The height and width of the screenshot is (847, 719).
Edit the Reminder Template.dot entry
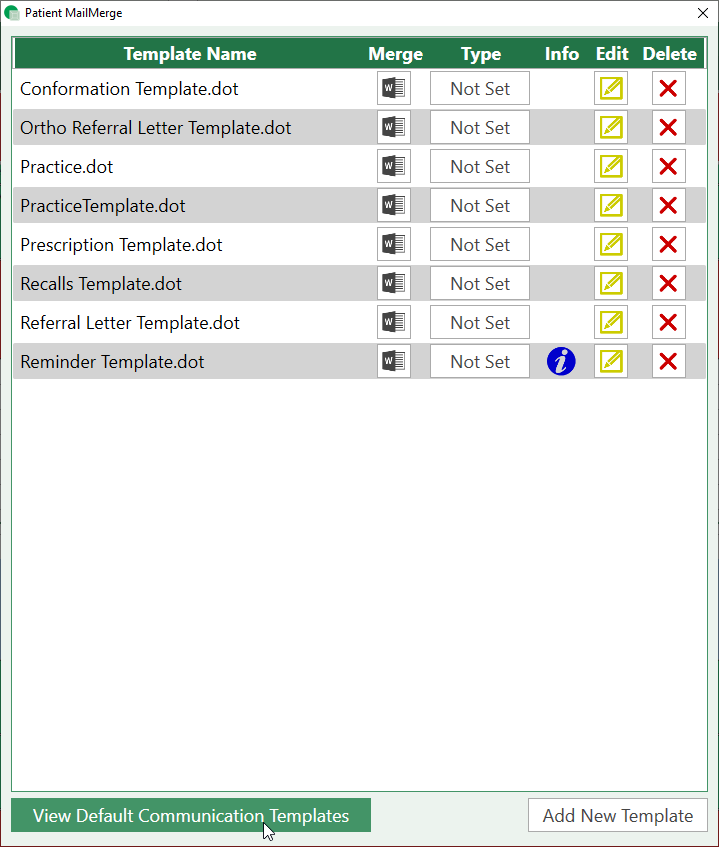[610, 361]
